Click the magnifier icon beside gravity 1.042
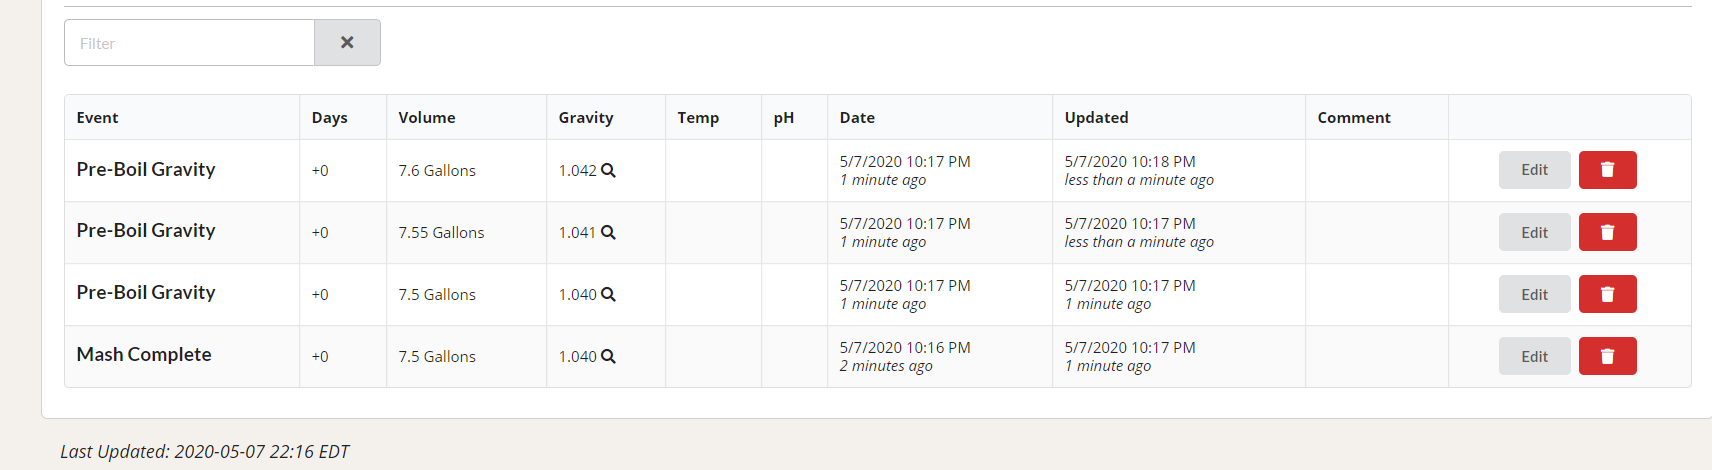Image resolution: width=1712 pixels, height=470 pixels. [608, 170]
